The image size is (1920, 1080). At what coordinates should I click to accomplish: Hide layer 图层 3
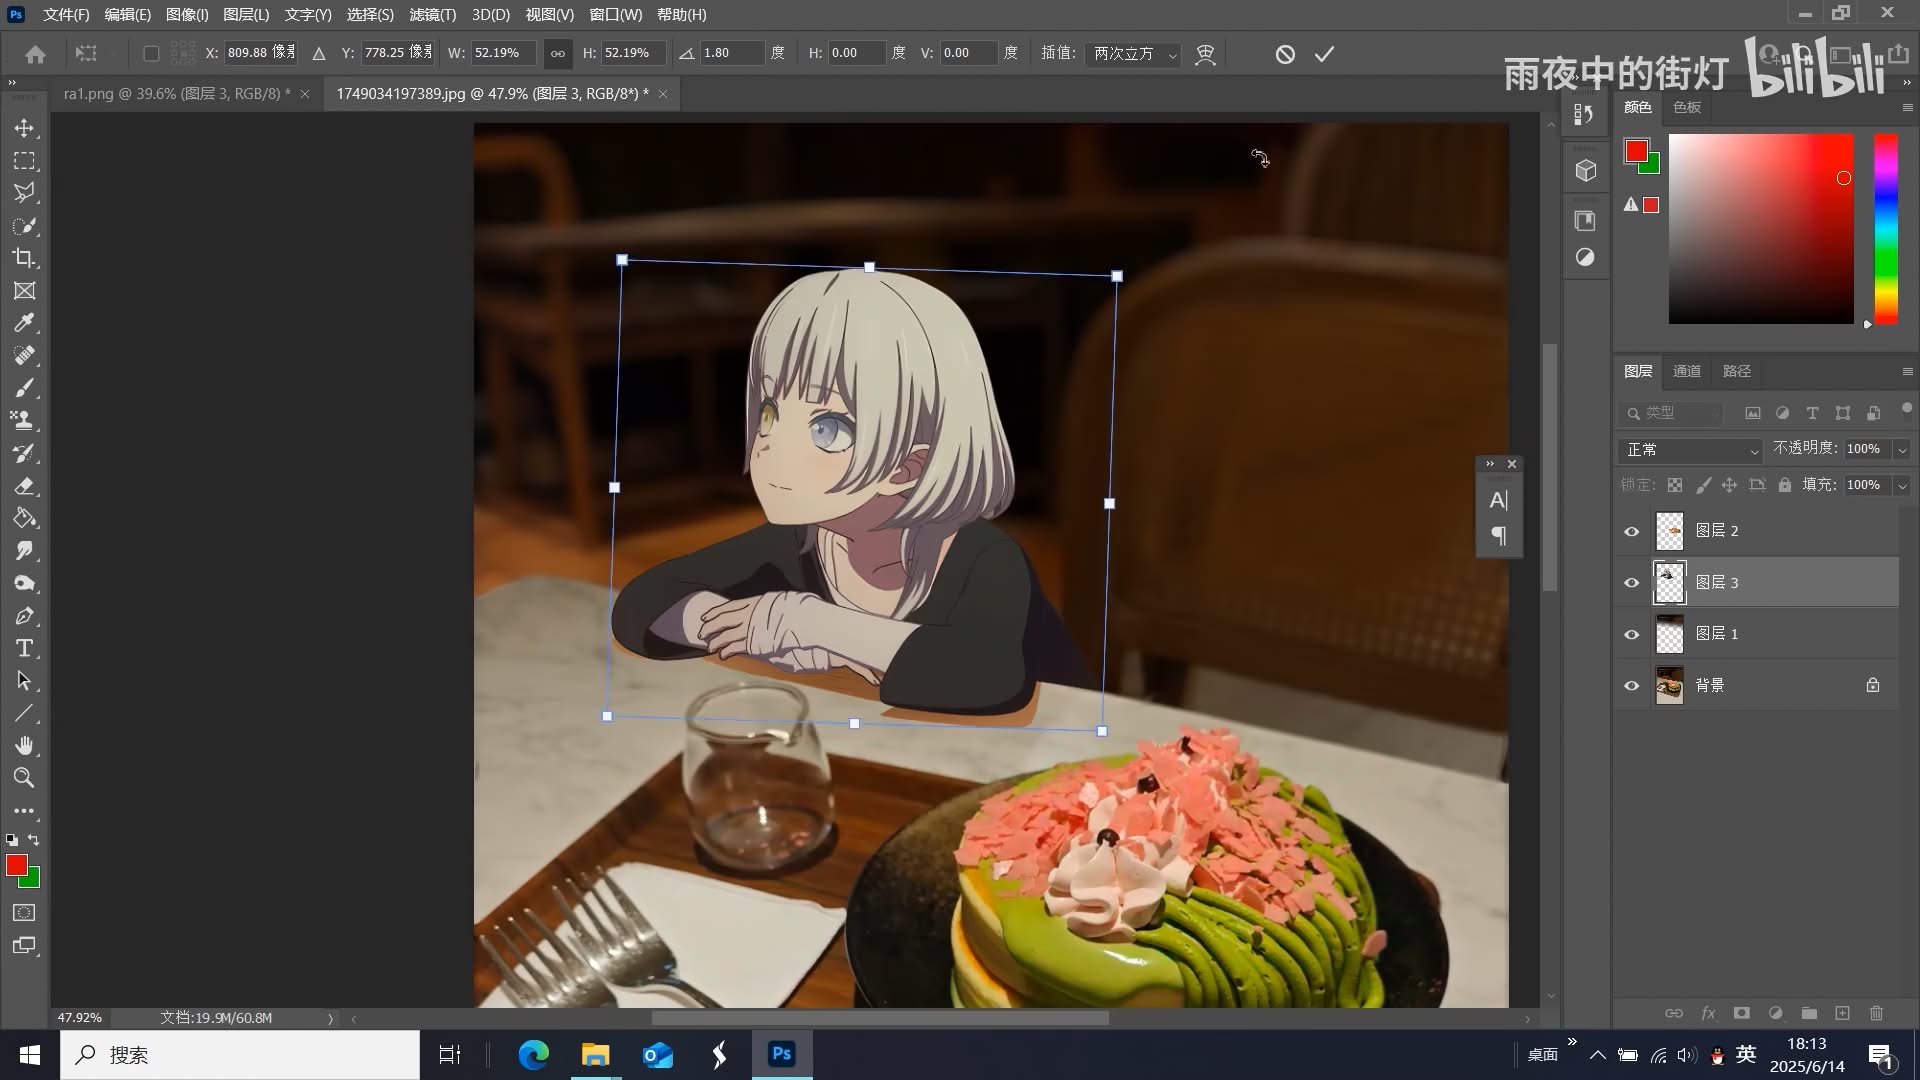pyautogui.click(x=1631, y=582)
